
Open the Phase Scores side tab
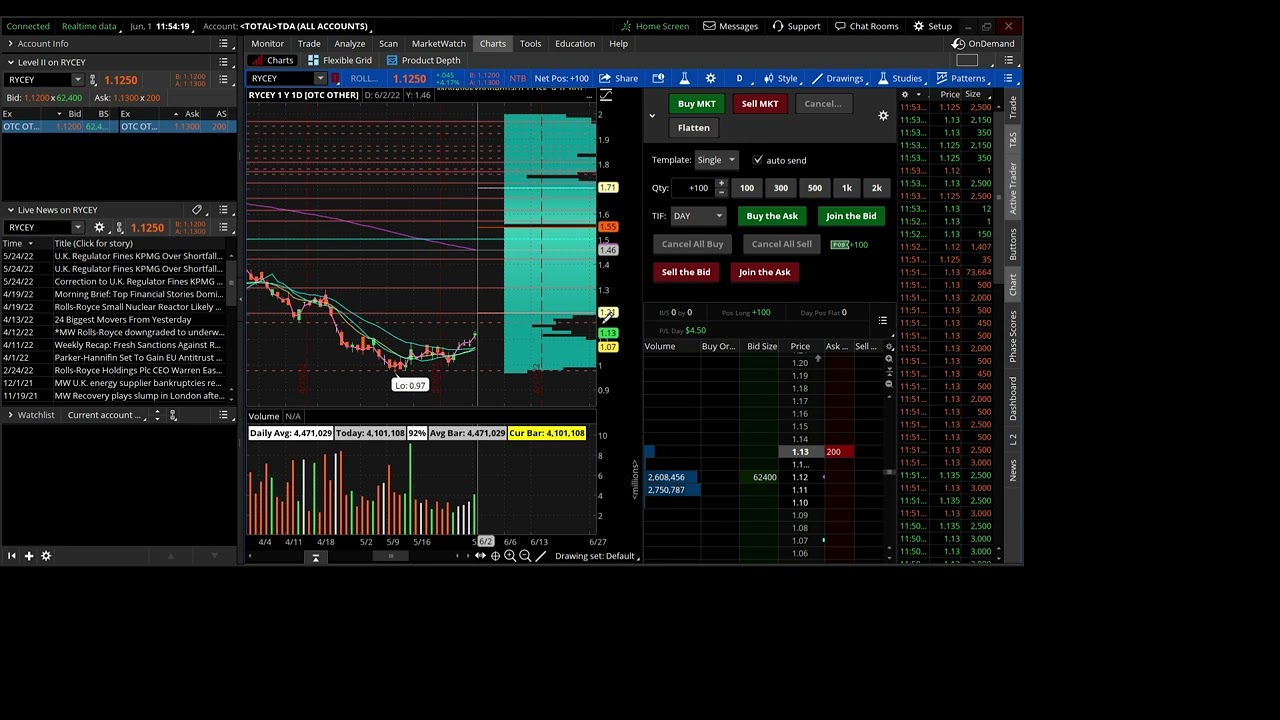[x=1012, y=336]
